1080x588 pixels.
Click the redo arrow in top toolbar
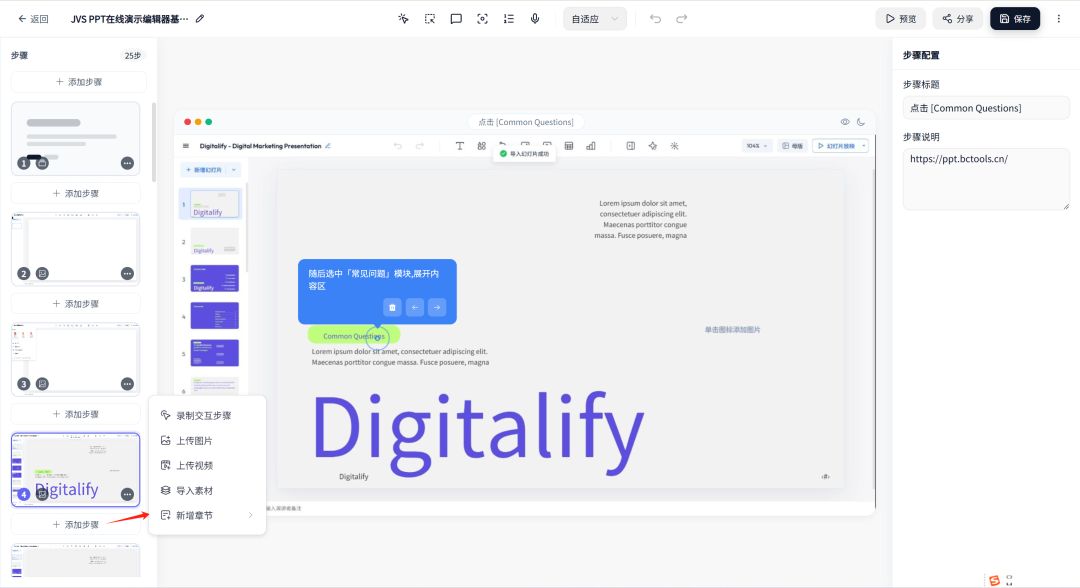681,19
